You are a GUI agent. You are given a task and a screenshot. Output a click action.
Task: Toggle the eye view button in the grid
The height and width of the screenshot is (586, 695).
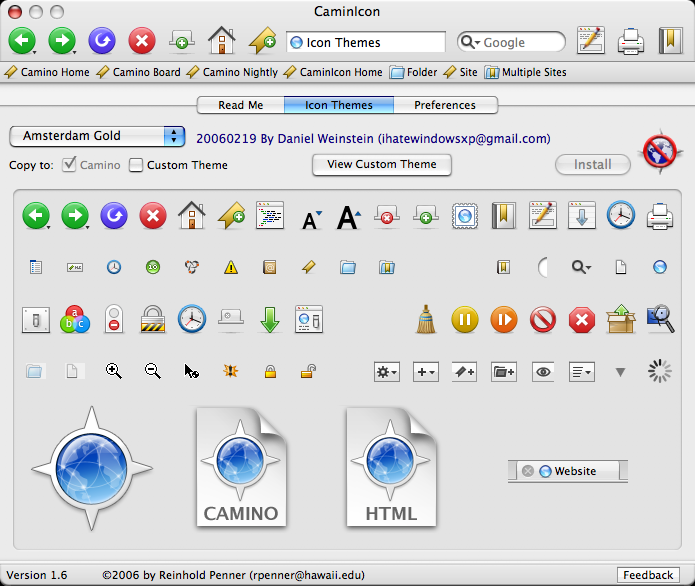543,372
